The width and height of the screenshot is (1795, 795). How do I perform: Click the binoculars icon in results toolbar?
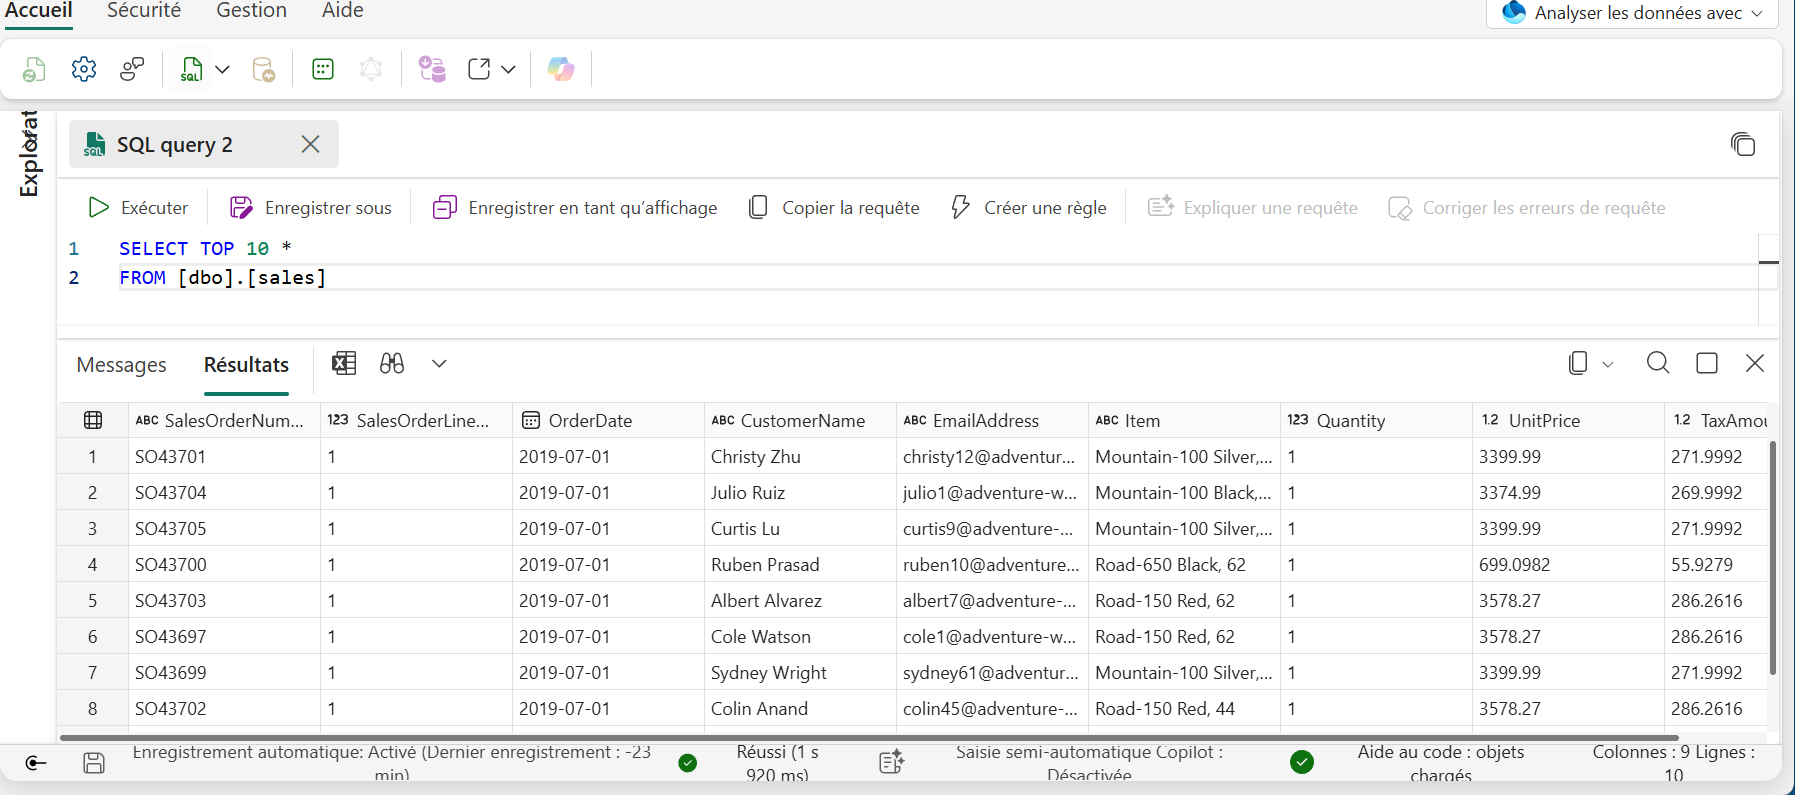click(x=392, y=363)
